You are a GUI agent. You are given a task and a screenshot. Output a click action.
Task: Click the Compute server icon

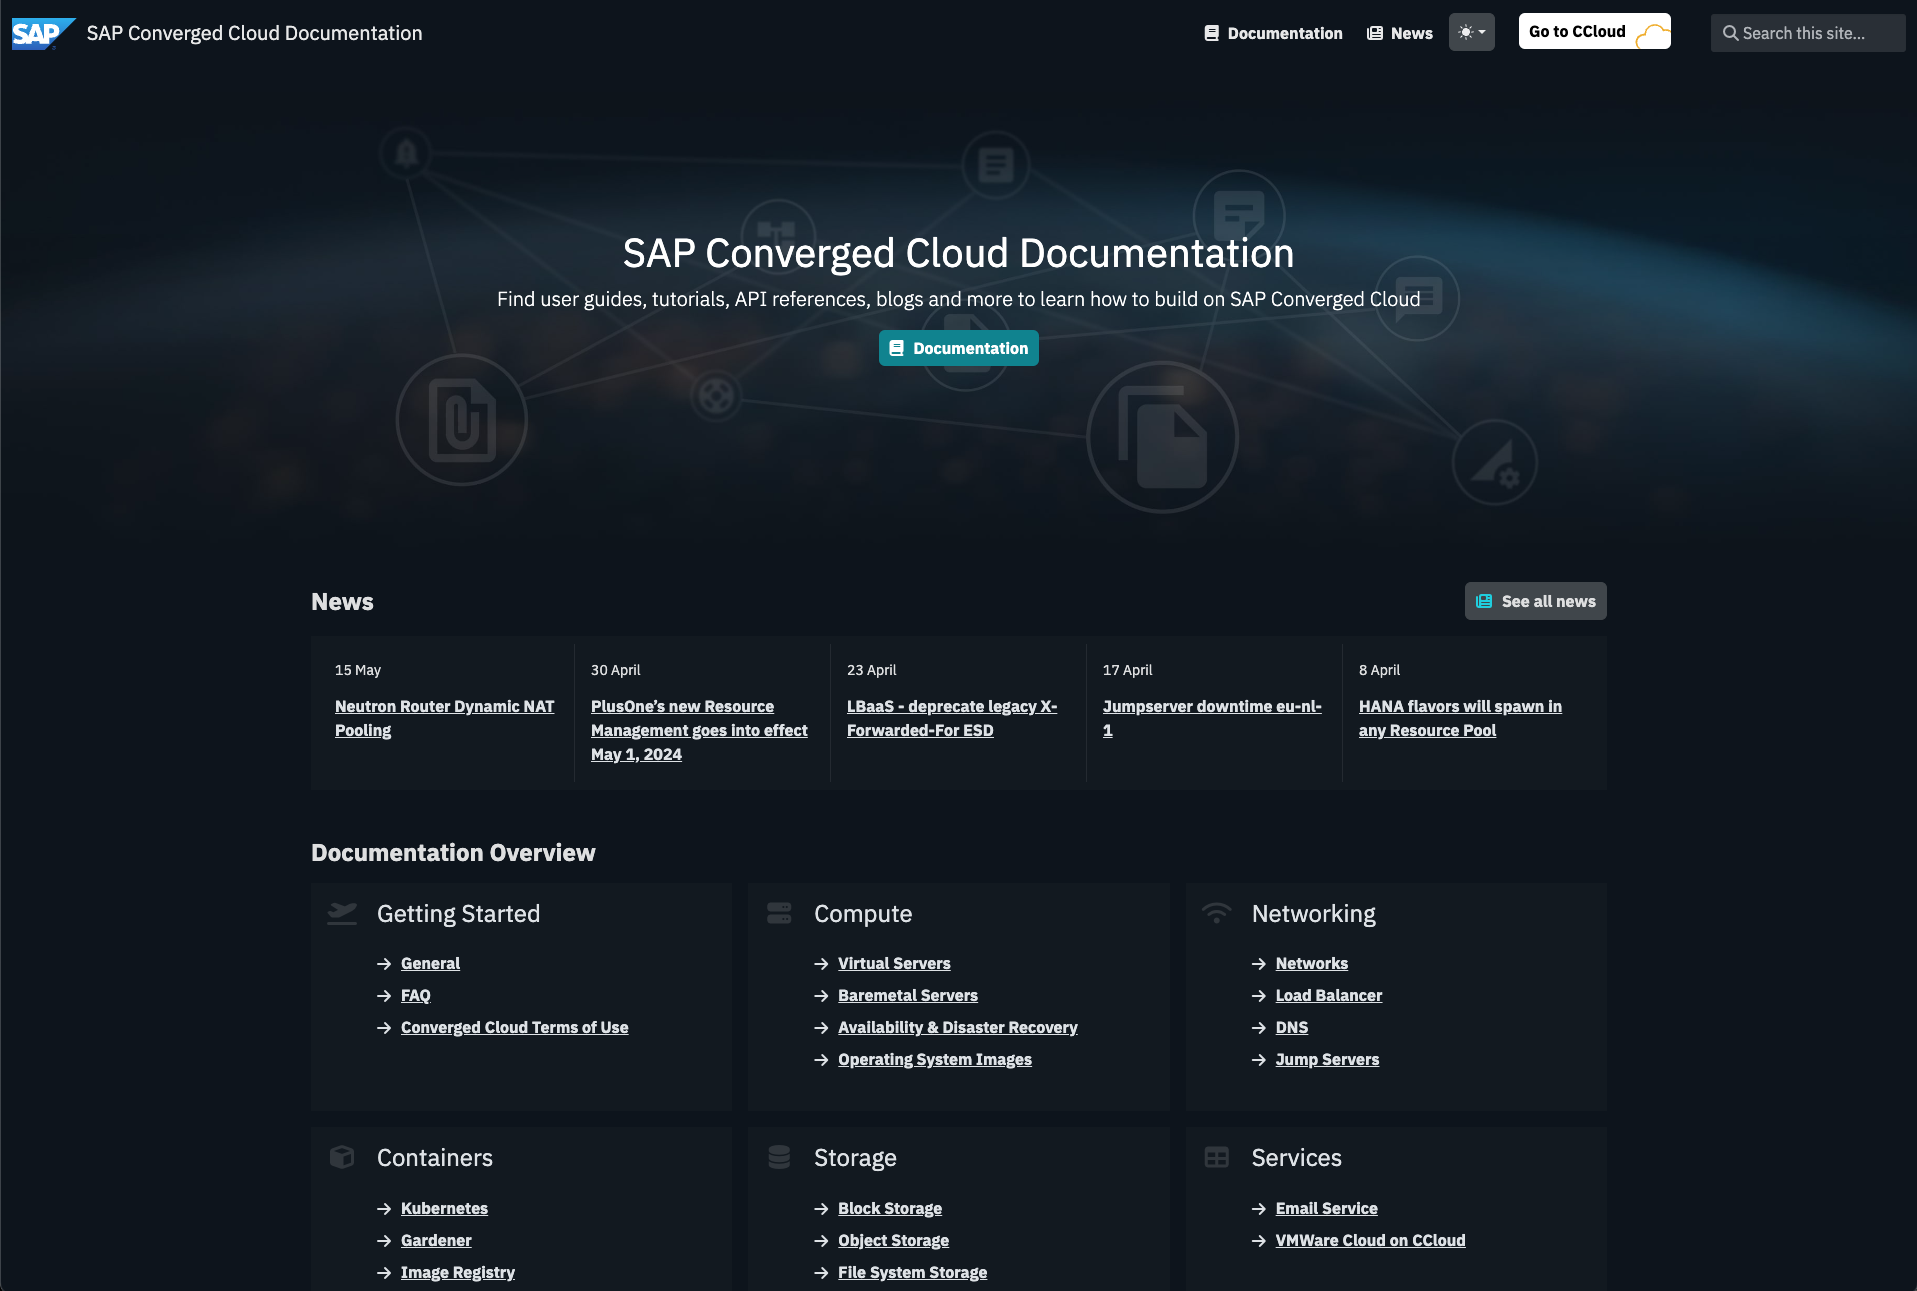point(779,913)
